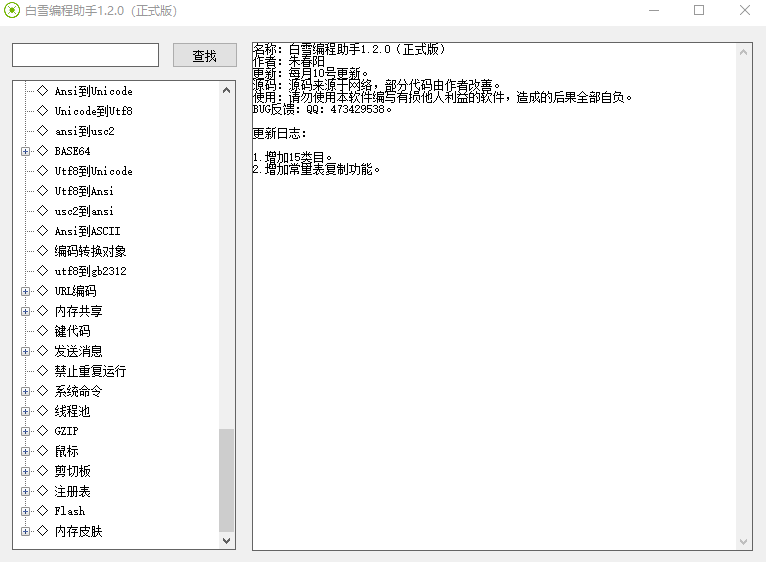The width and height of the screenshot is (766, 562).
Task: Click the tree panel scroll up arrow
Action: pyautogui.click(x=227, y=89)
